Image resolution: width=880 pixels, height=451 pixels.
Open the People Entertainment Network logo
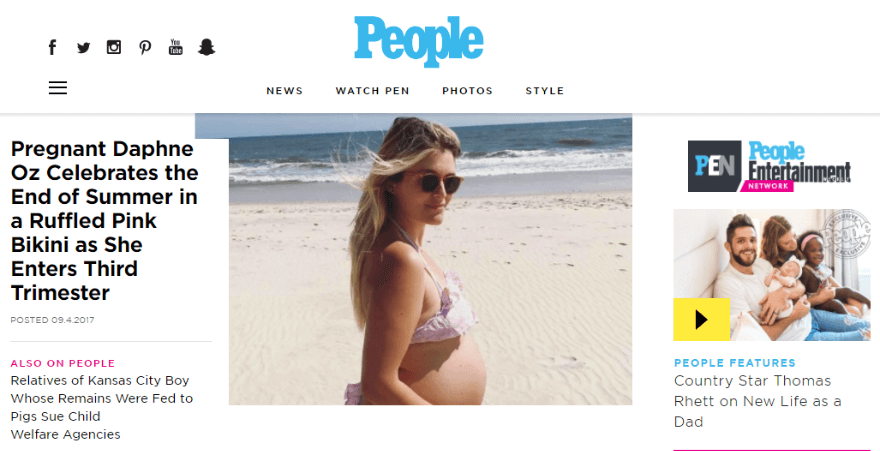click(x=769, y=166)
